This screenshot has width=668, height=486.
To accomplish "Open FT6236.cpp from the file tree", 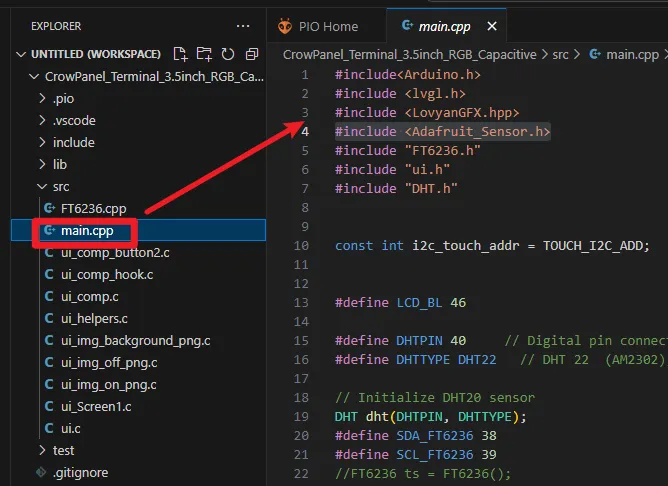I will (93, 208).
